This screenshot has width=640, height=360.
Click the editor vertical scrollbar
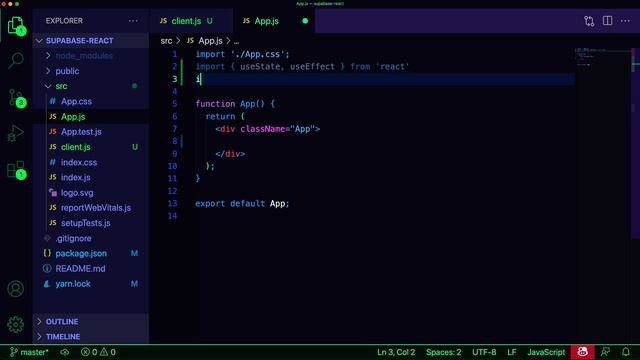(636, 143)
